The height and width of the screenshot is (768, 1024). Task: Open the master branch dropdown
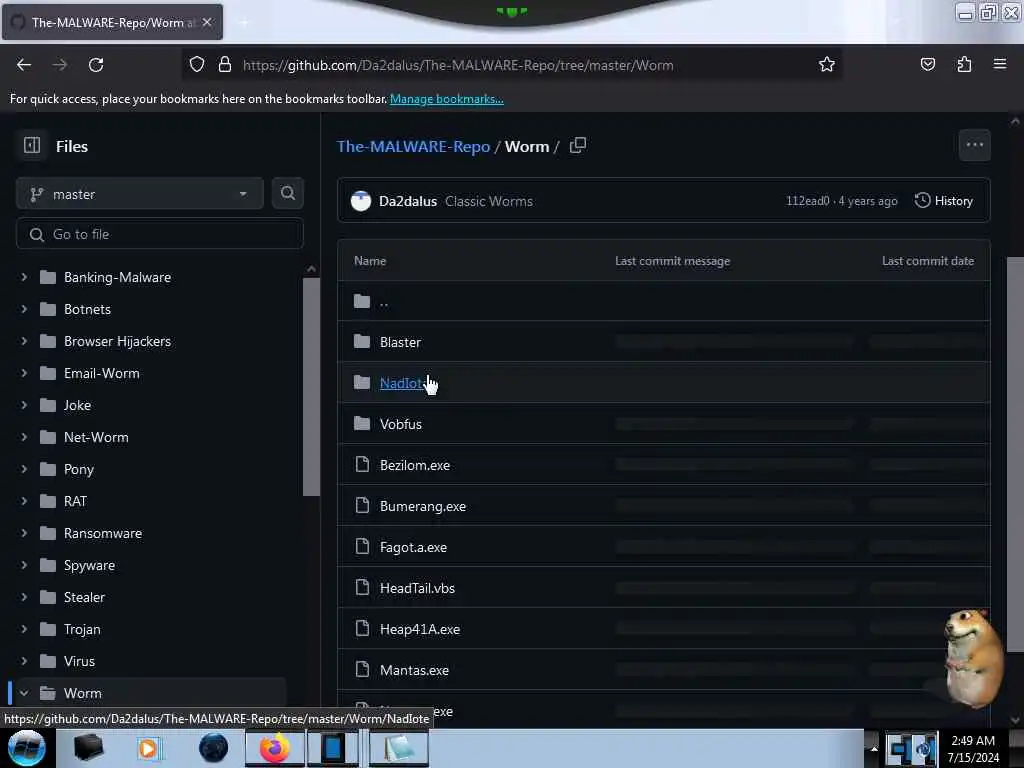(x=140, y=194)
